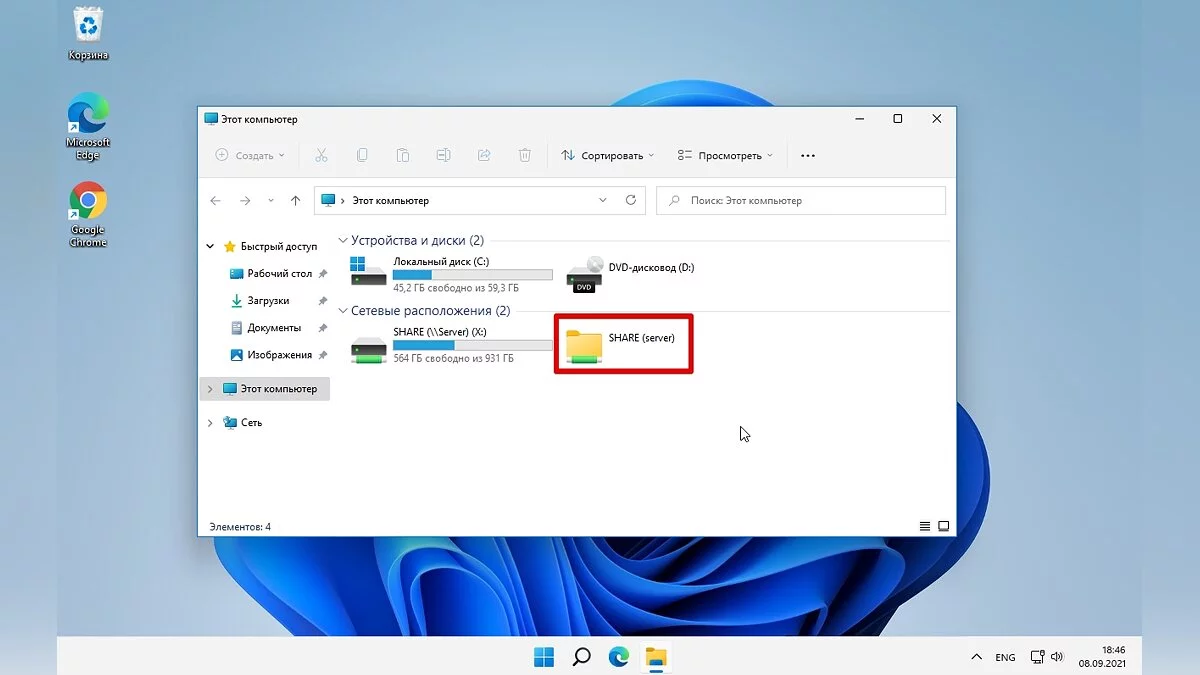Click the Cut scissors icon in toolbar

pos(321,155)
